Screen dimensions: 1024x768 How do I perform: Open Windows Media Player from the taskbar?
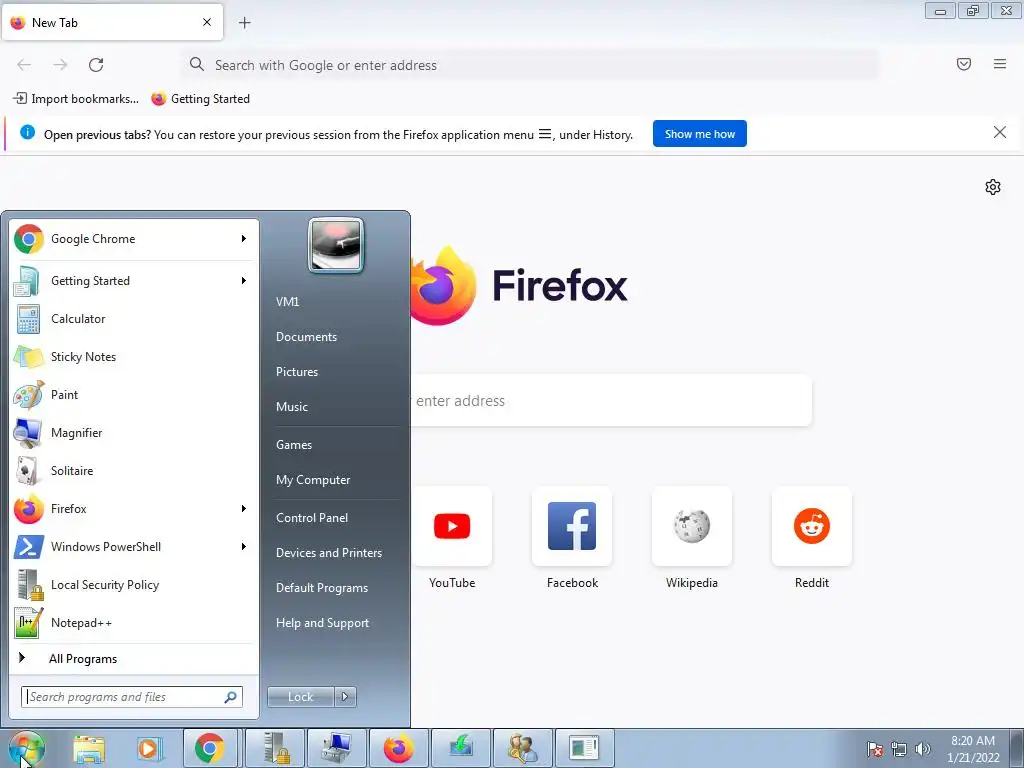pos(150,748)
